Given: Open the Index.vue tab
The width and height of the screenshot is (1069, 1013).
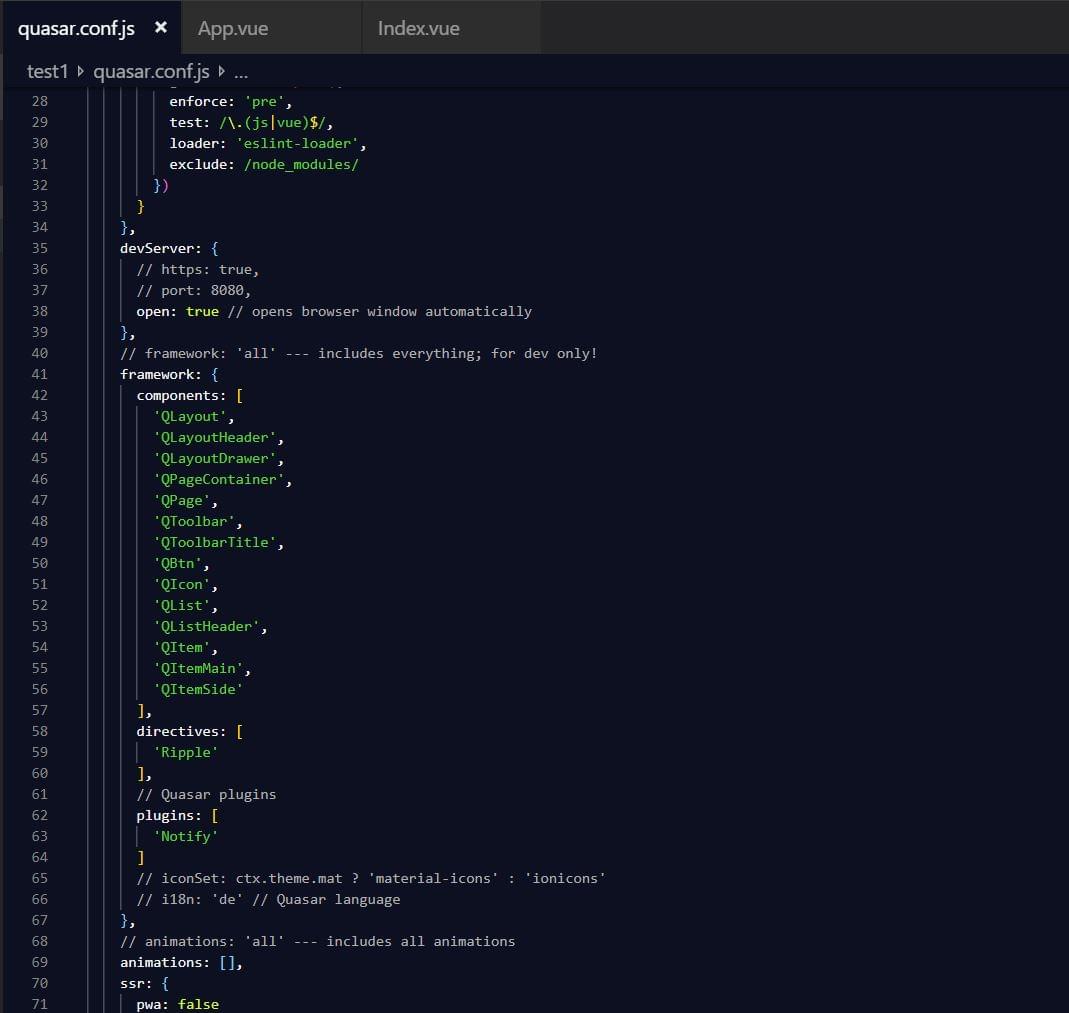Looking at the screenshot, I should pos(418,28).
